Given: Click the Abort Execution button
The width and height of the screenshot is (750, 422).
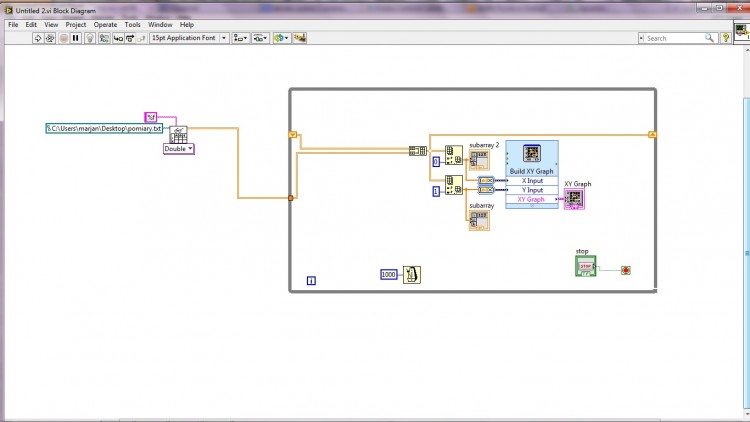Looking at the screenshot, I should [x=64, y=38].
